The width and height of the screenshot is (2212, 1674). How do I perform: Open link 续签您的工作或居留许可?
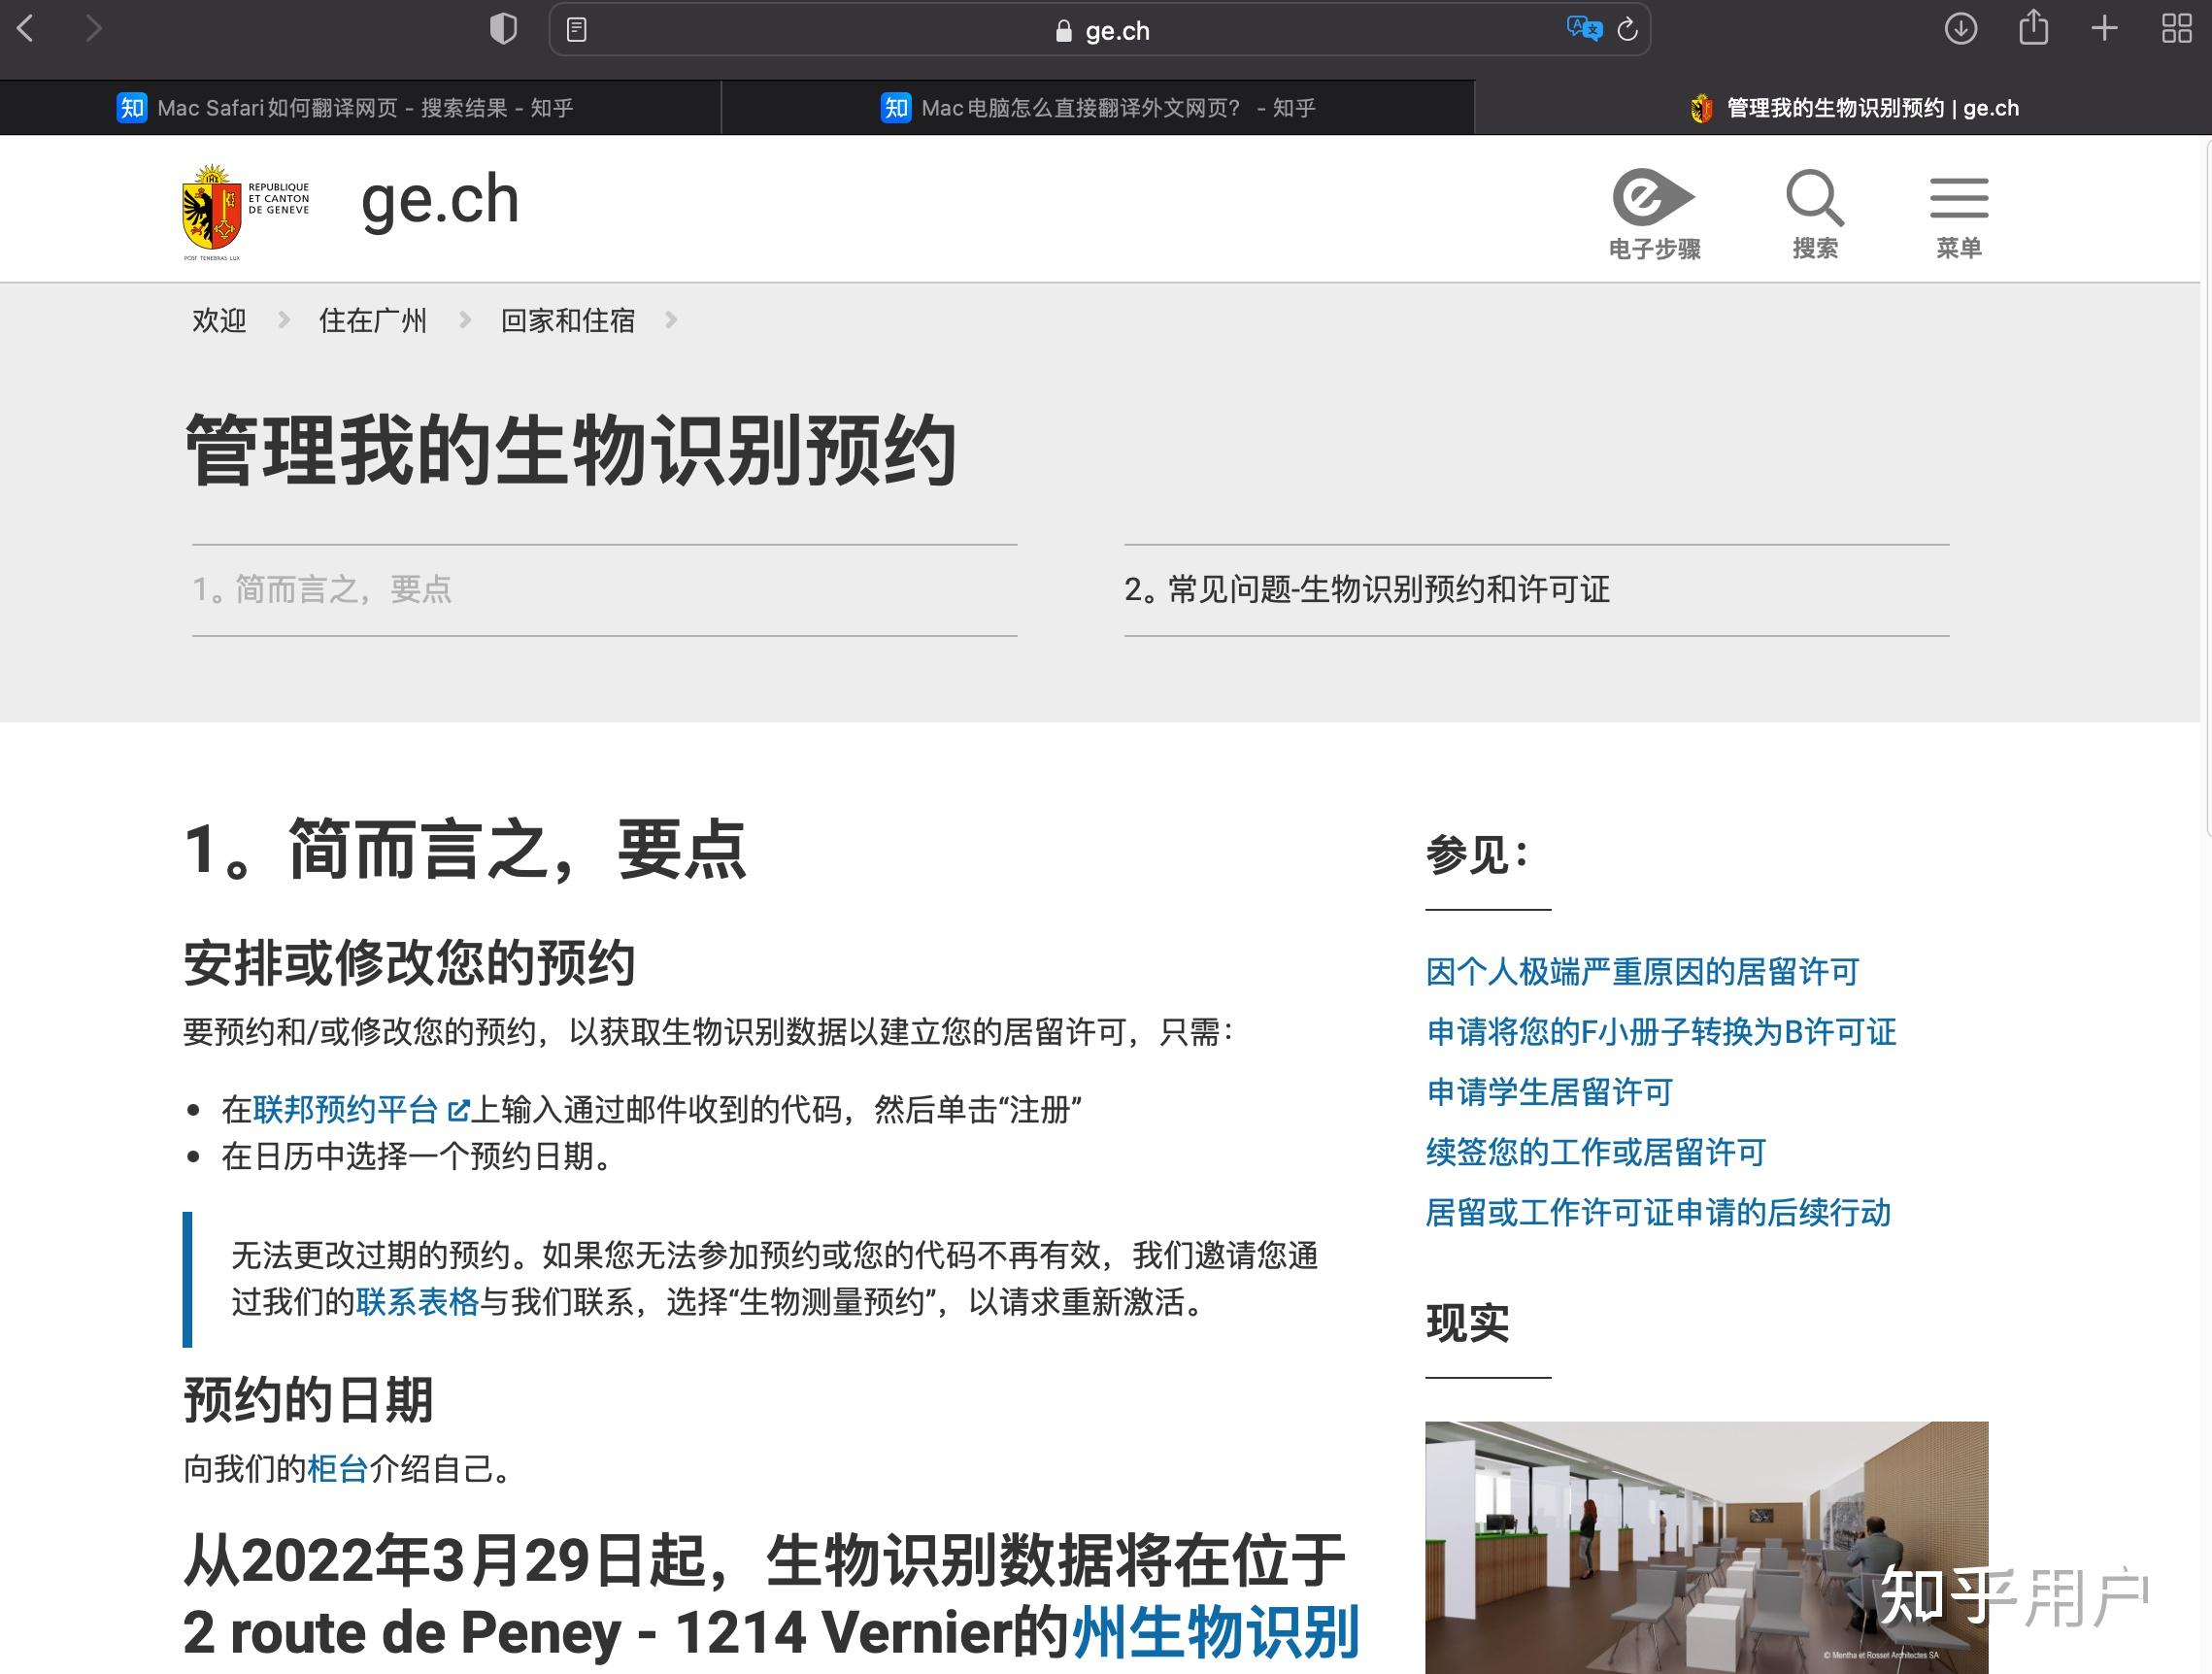click(1595, 1152)
